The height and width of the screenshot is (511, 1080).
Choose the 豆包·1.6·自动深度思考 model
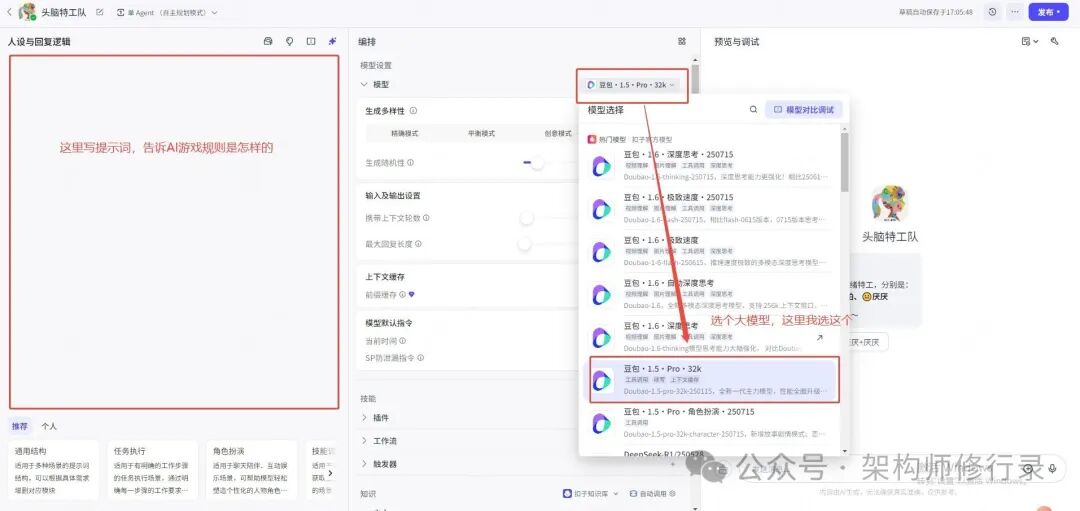click(711, 294)
